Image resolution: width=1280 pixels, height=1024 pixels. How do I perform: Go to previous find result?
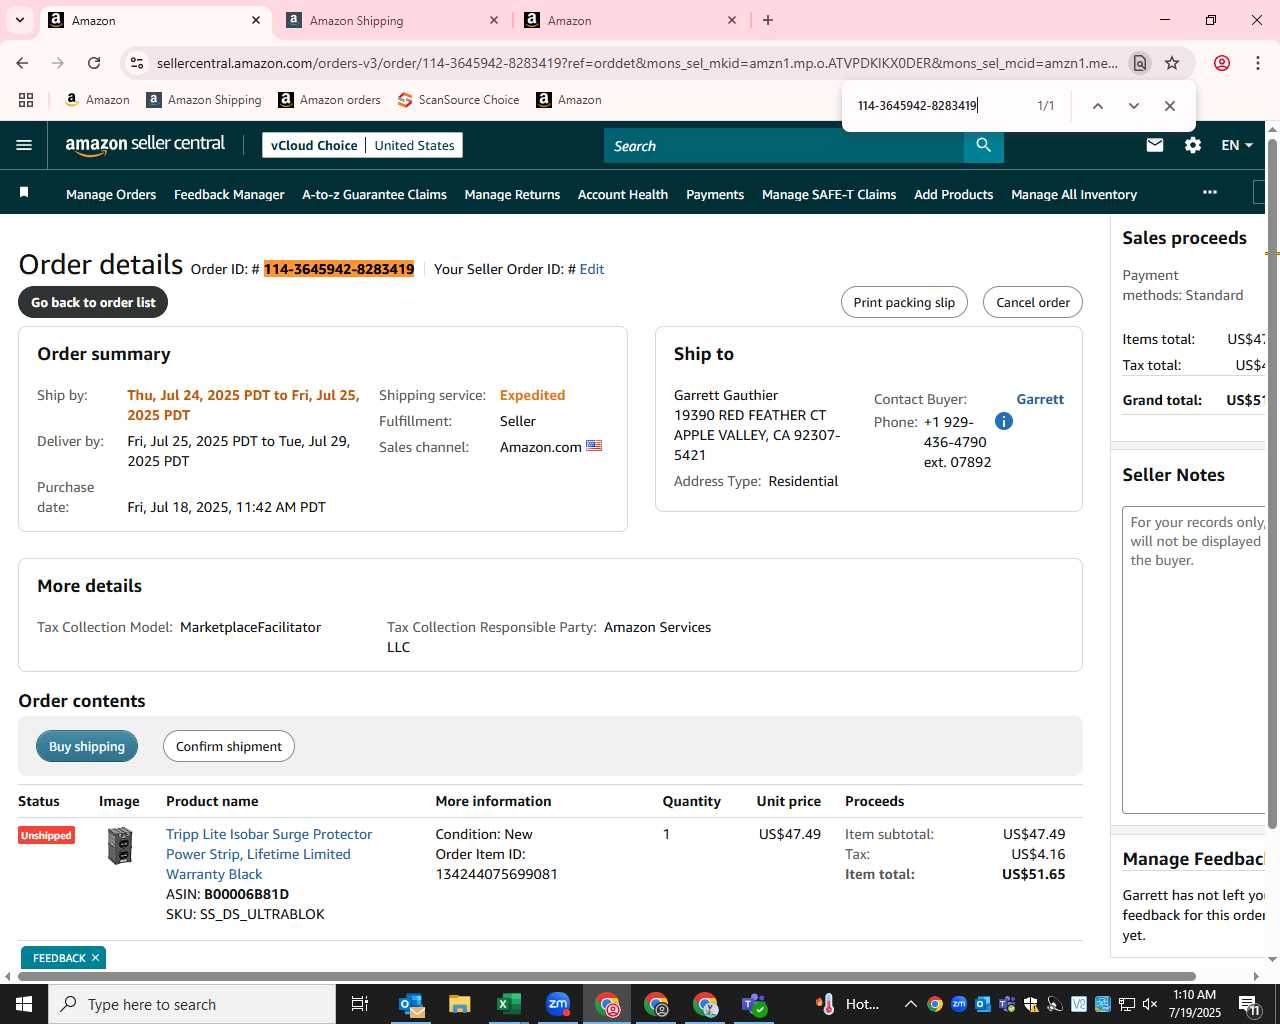pos(1097,106)
